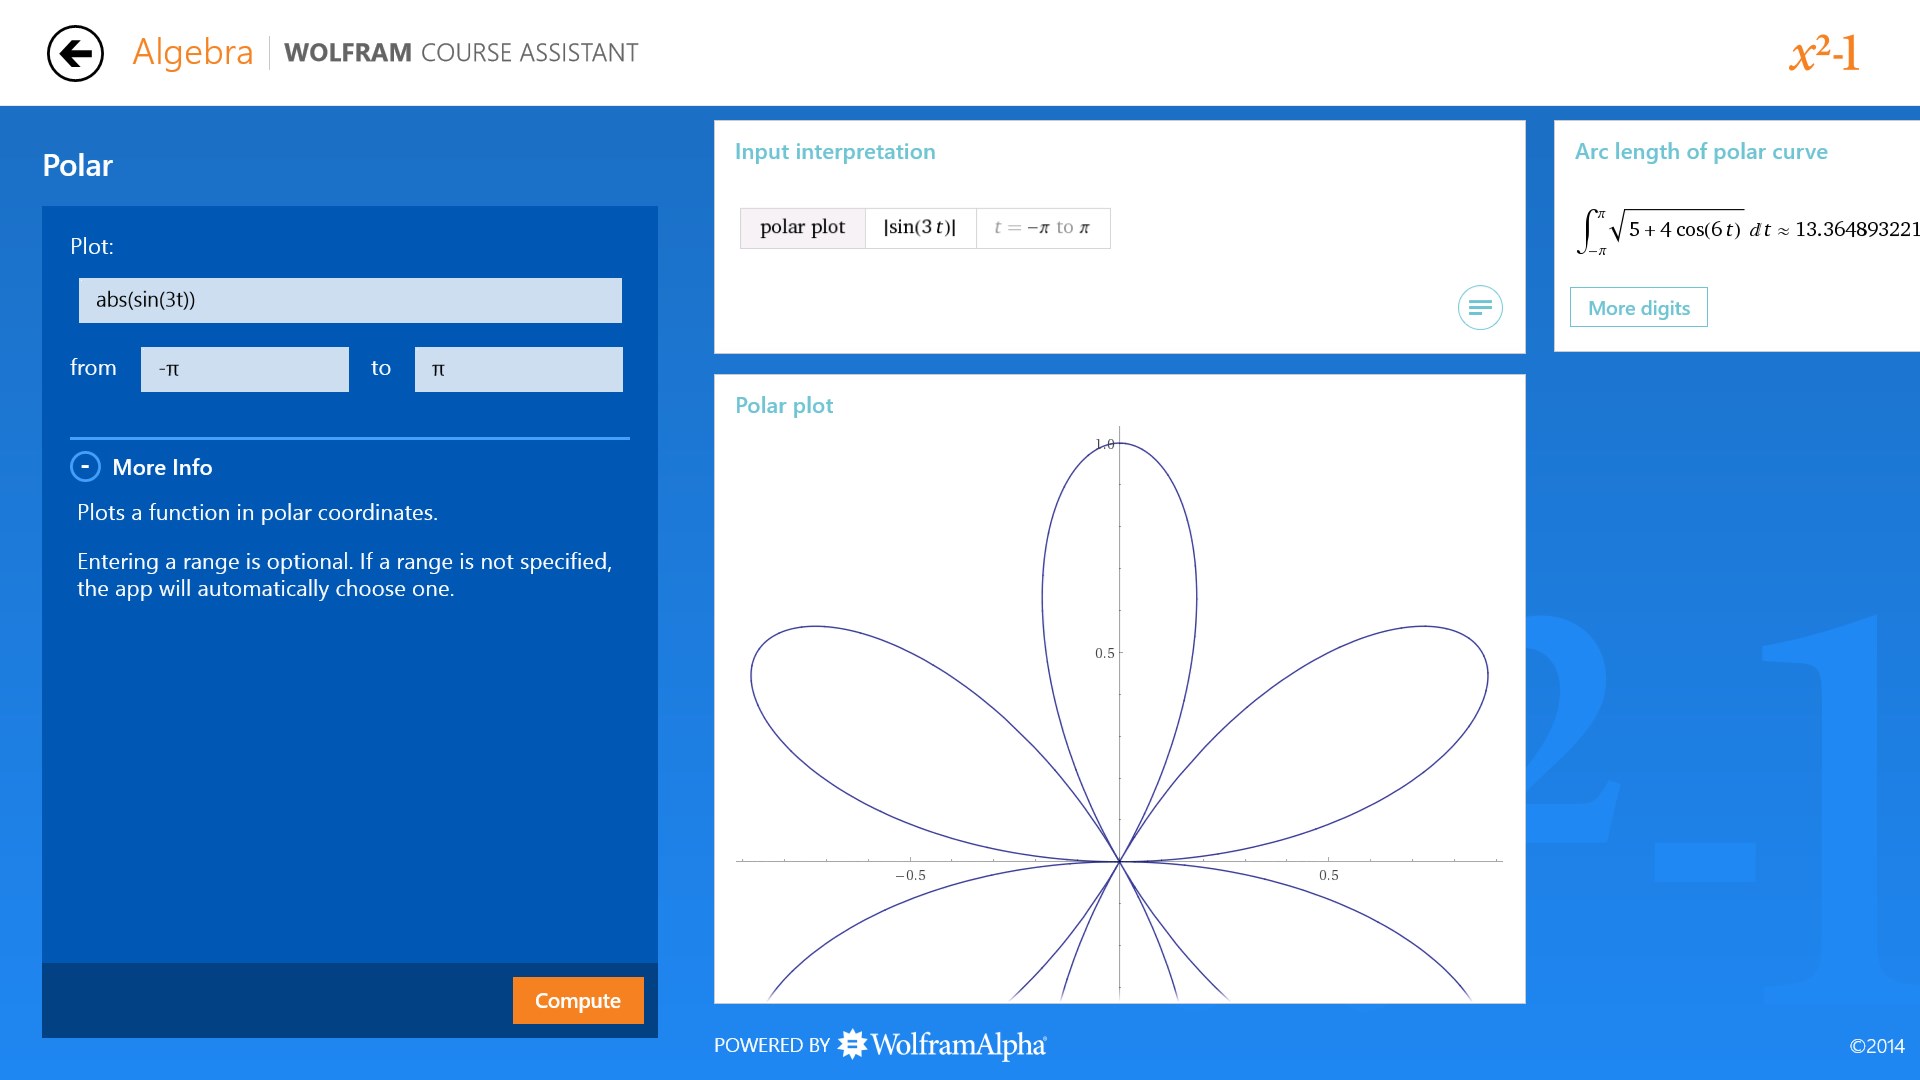The image size is (1920, 1080).
Task: Click the 'polar plot' interpretation cell
Action: pos(802,228)
